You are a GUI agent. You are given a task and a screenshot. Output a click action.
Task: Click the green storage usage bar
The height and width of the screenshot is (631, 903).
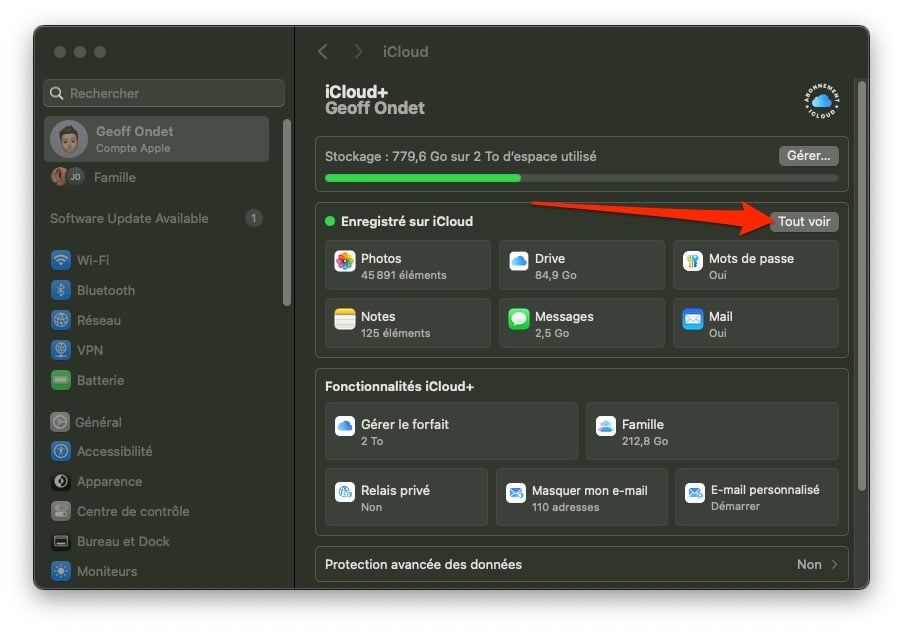tap(423, 178)
